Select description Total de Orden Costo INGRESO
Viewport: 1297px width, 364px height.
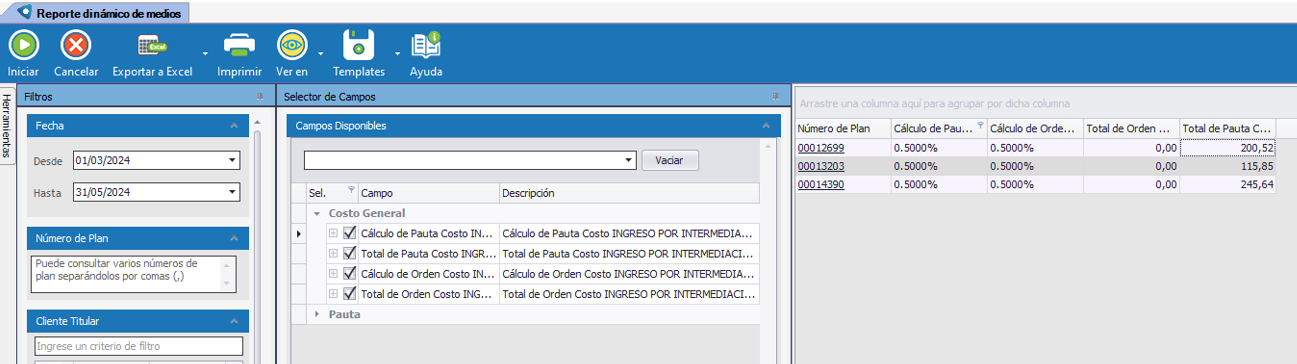629,294
